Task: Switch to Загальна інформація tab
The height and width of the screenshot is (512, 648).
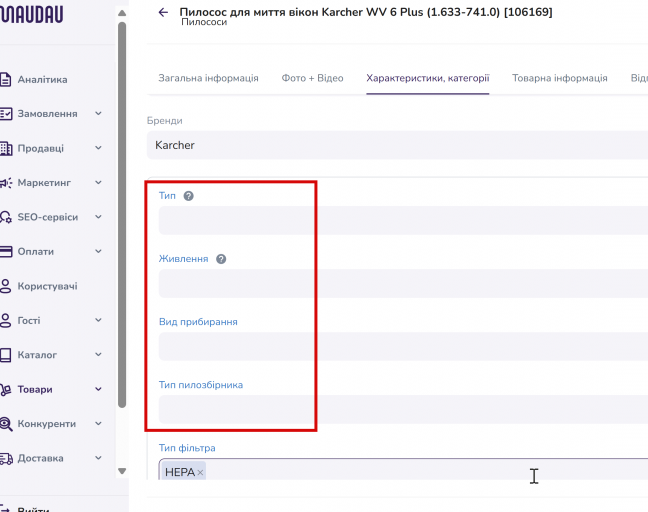Action: click(x=208, y=78)
